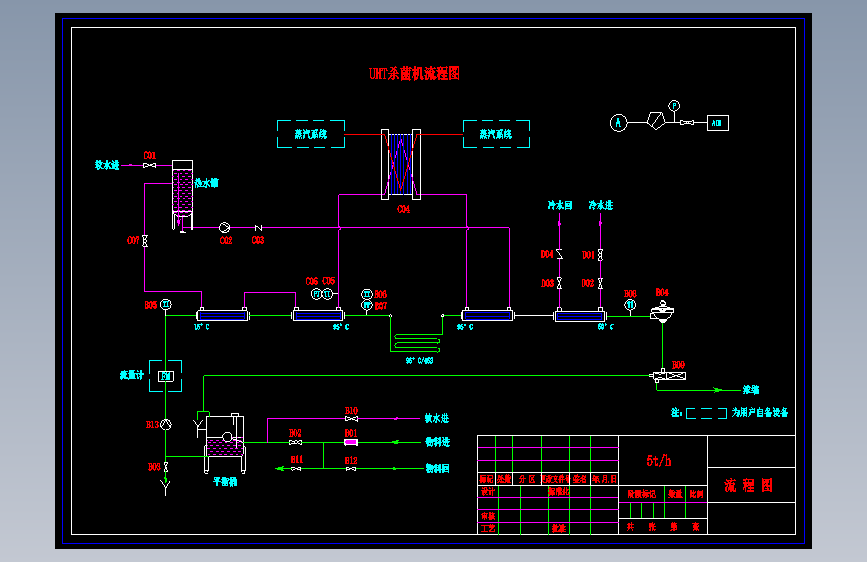Image resolution: width=867 pixels, height=562 pixels.
Task: Click the 软水进 label near C01
Action: pos(107,165)
